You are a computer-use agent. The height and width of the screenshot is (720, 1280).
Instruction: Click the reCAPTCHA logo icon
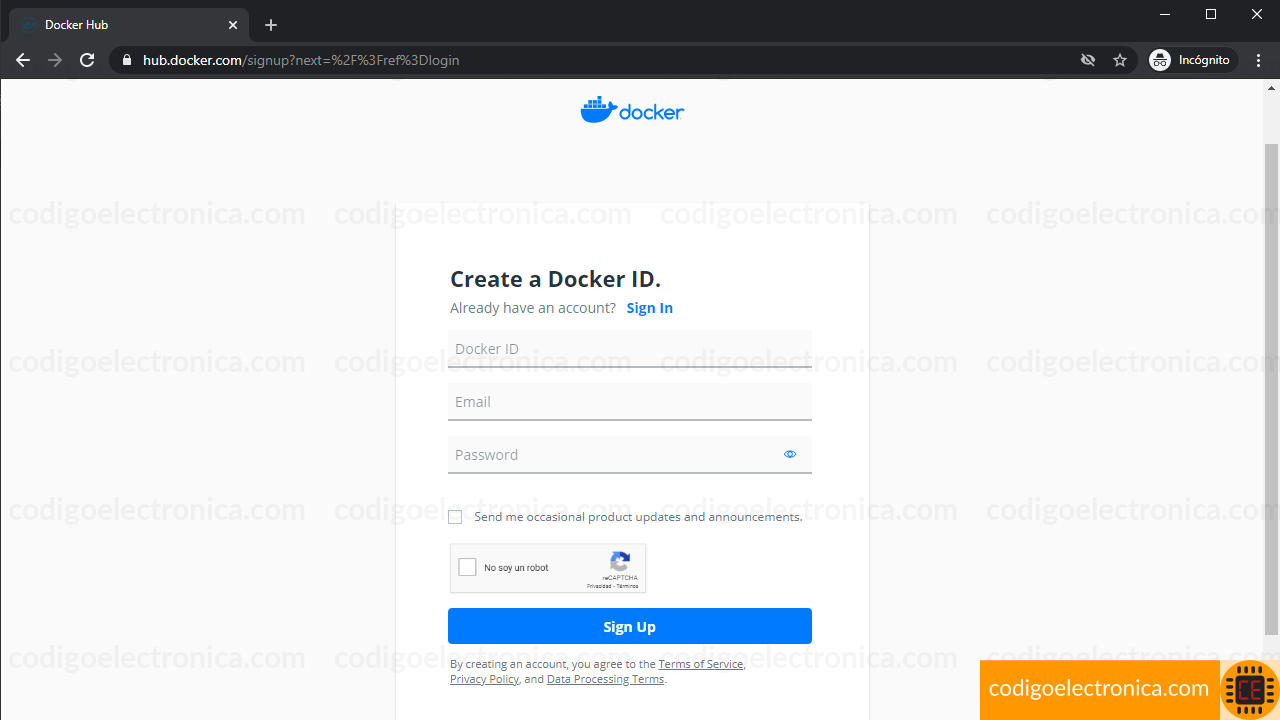click(x=620, y=562)
